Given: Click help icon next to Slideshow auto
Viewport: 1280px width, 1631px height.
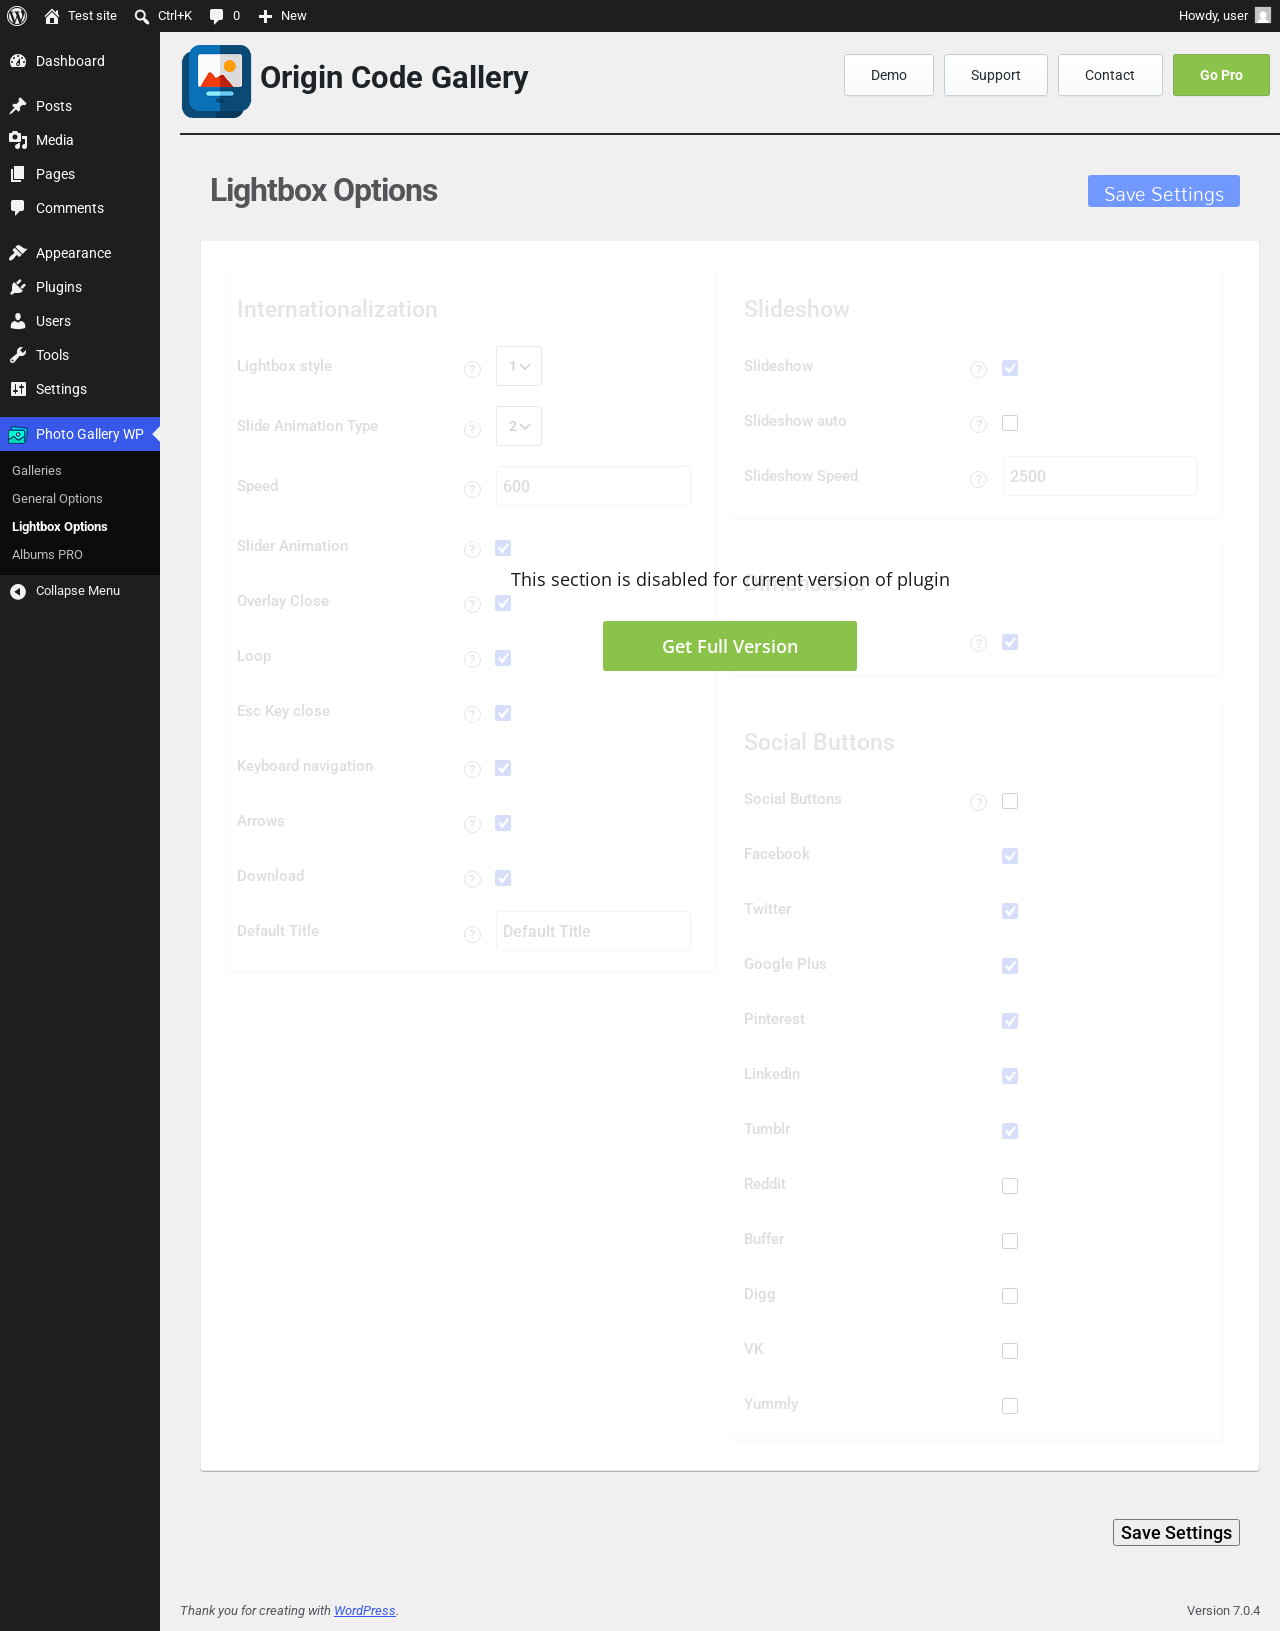Looking at the screenshot, I should (979, 425).
